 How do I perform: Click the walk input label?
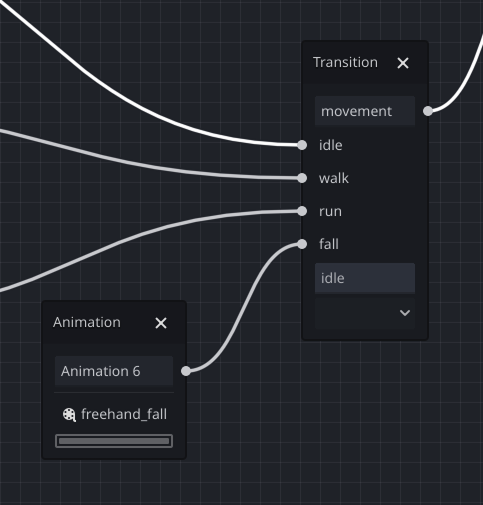point(334,178)
